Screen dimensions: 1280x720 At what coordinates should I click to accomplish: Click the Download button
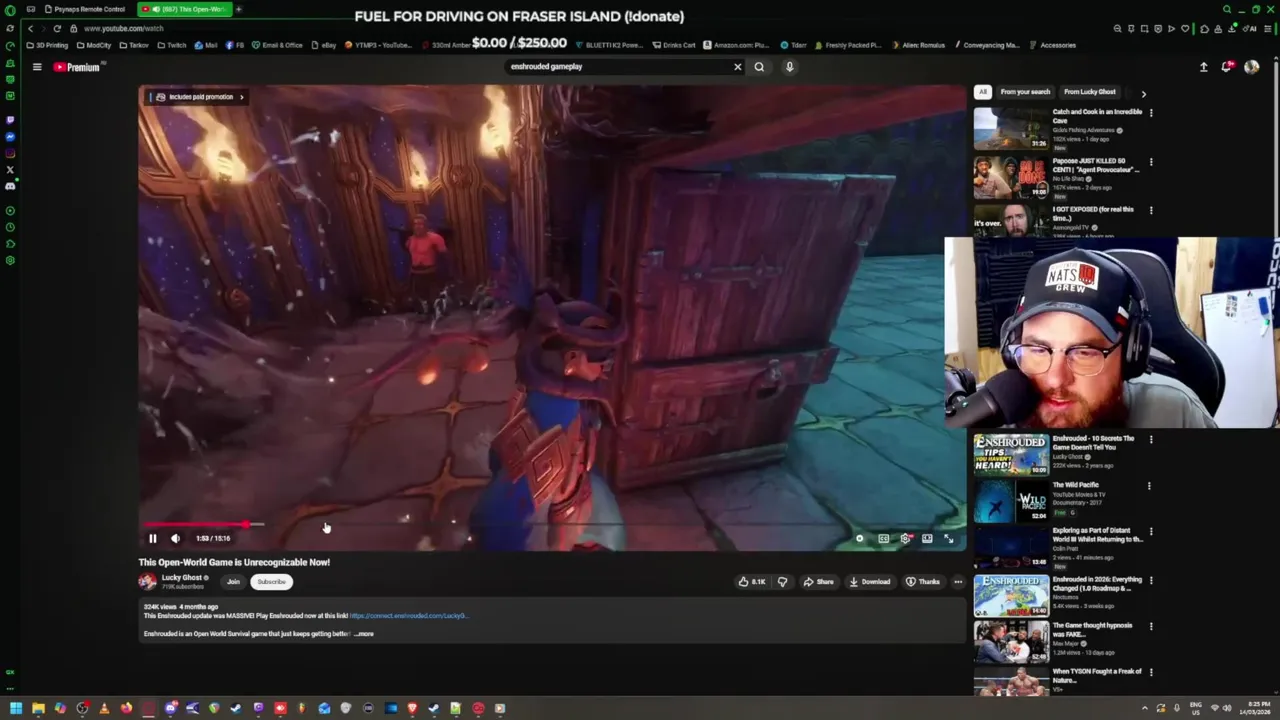click(869, 582)
